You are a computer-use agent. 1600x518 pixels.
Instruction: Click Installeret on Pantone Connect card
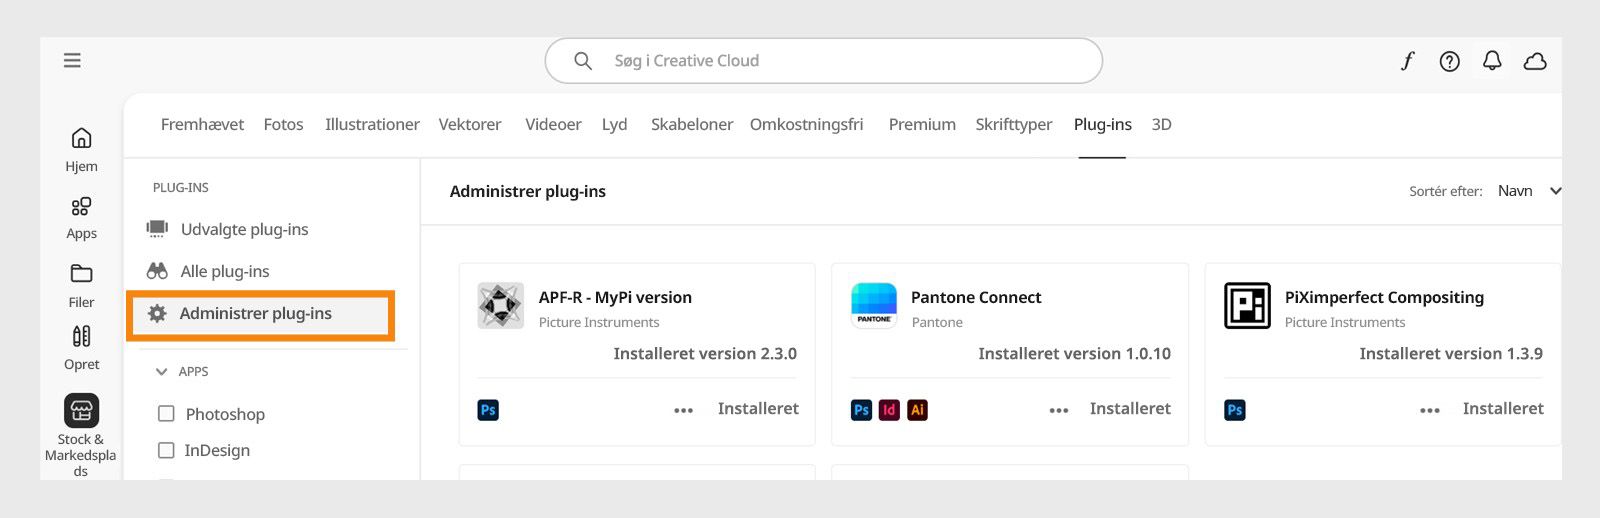tap(1130, 408)
